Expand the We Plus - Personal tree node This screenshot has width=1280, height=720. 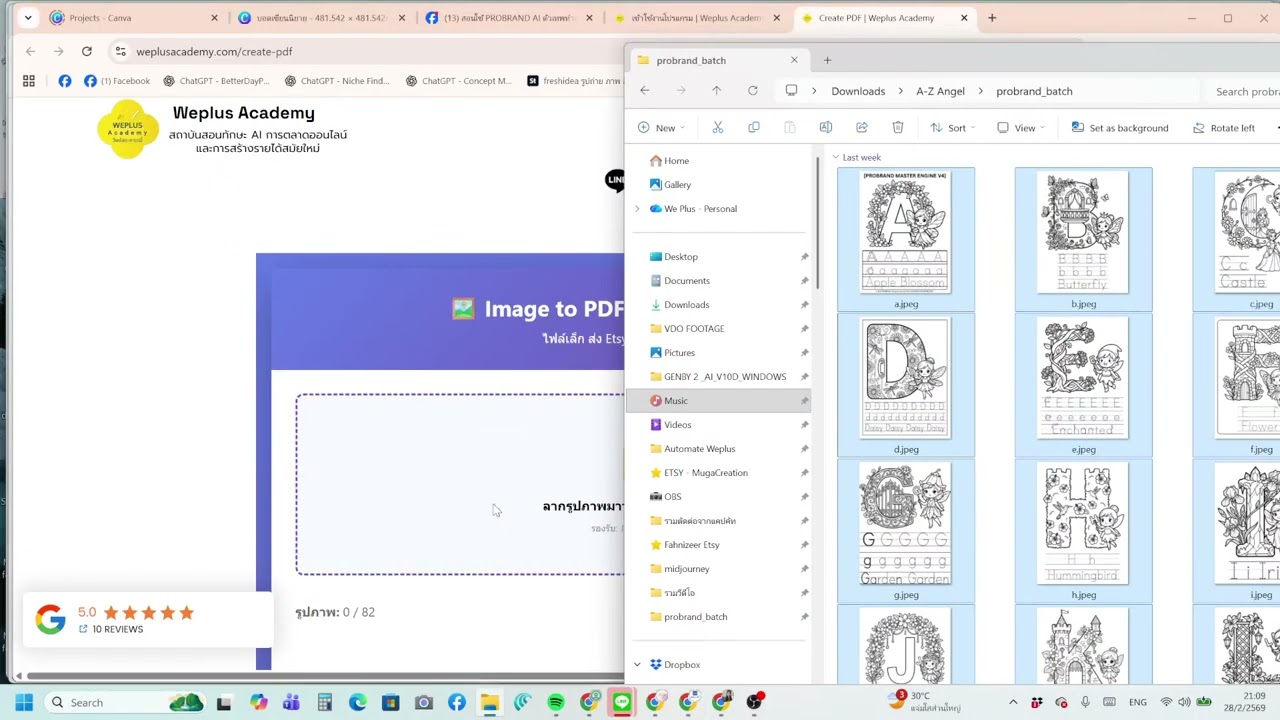(637, 209)
